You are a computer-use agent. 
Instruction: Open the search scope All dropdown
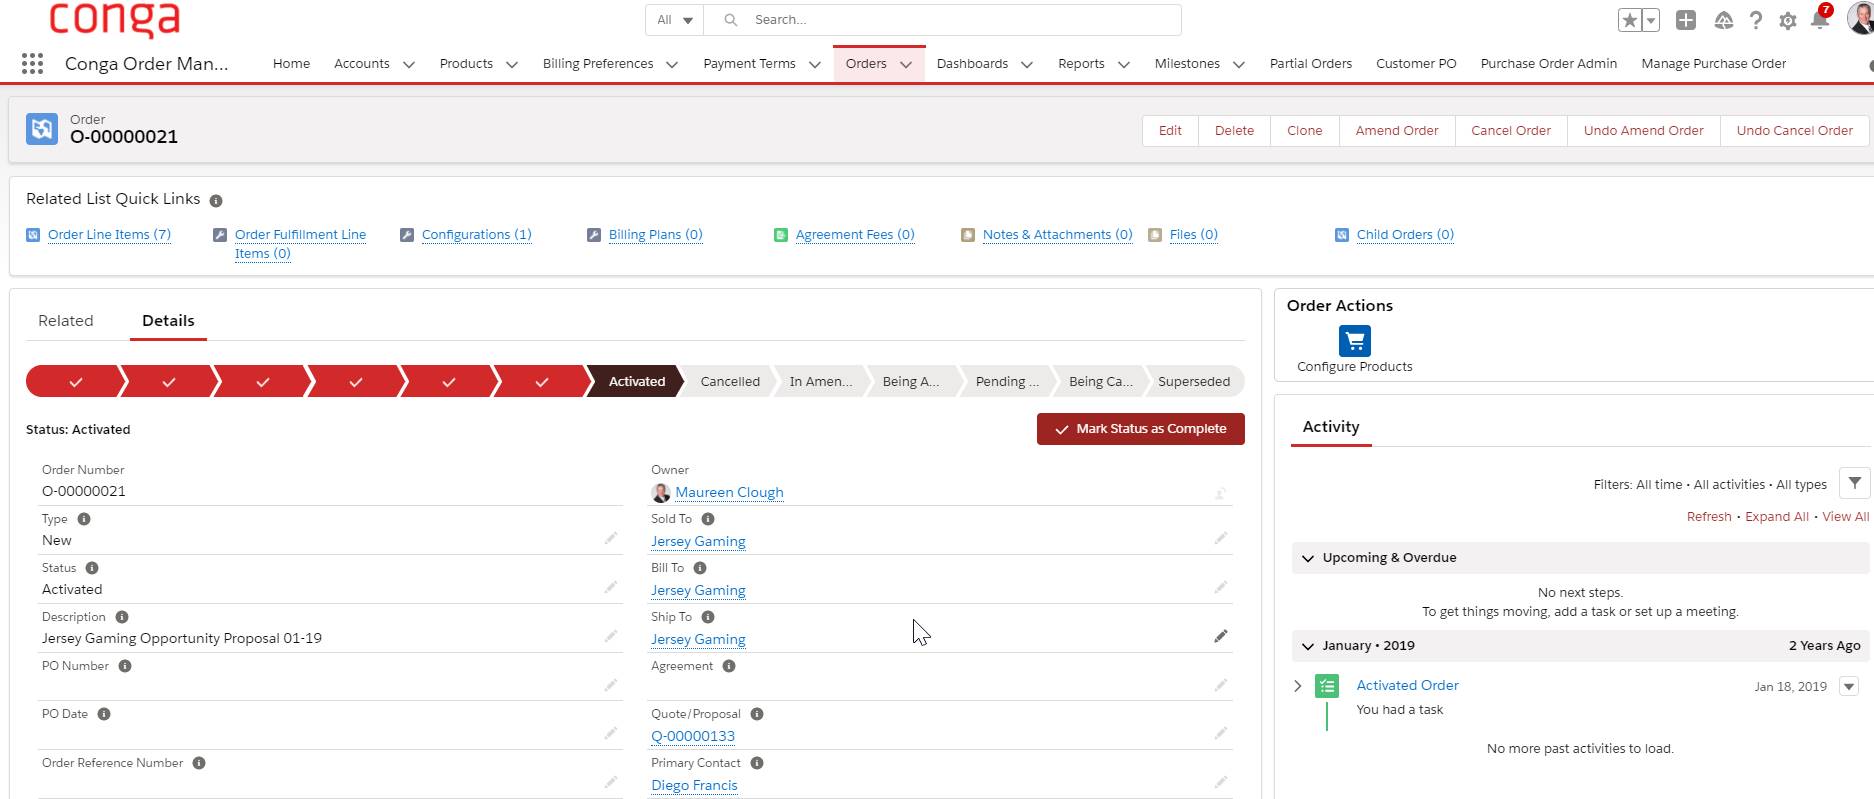pos(674,20)
